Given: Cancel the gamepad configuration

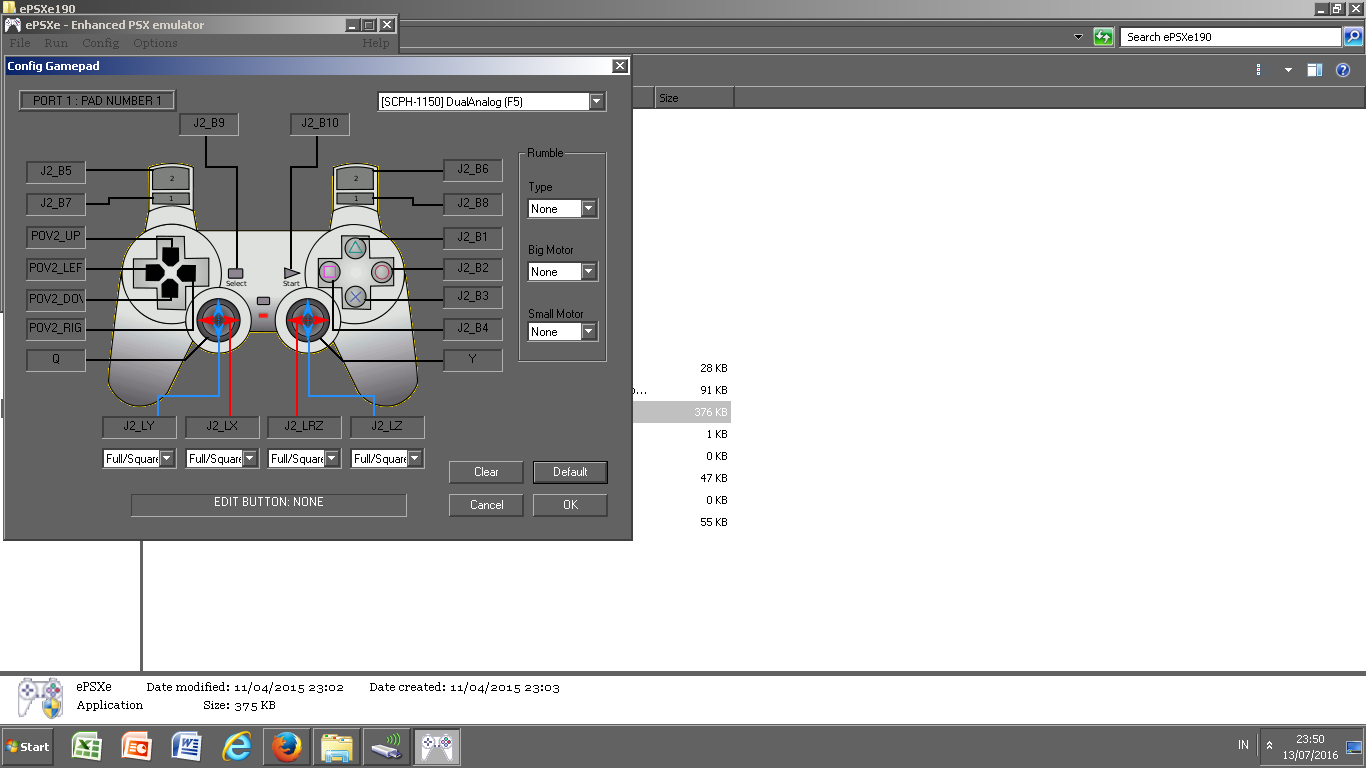Looking at the screenshot, I should (x=486, y=505).
